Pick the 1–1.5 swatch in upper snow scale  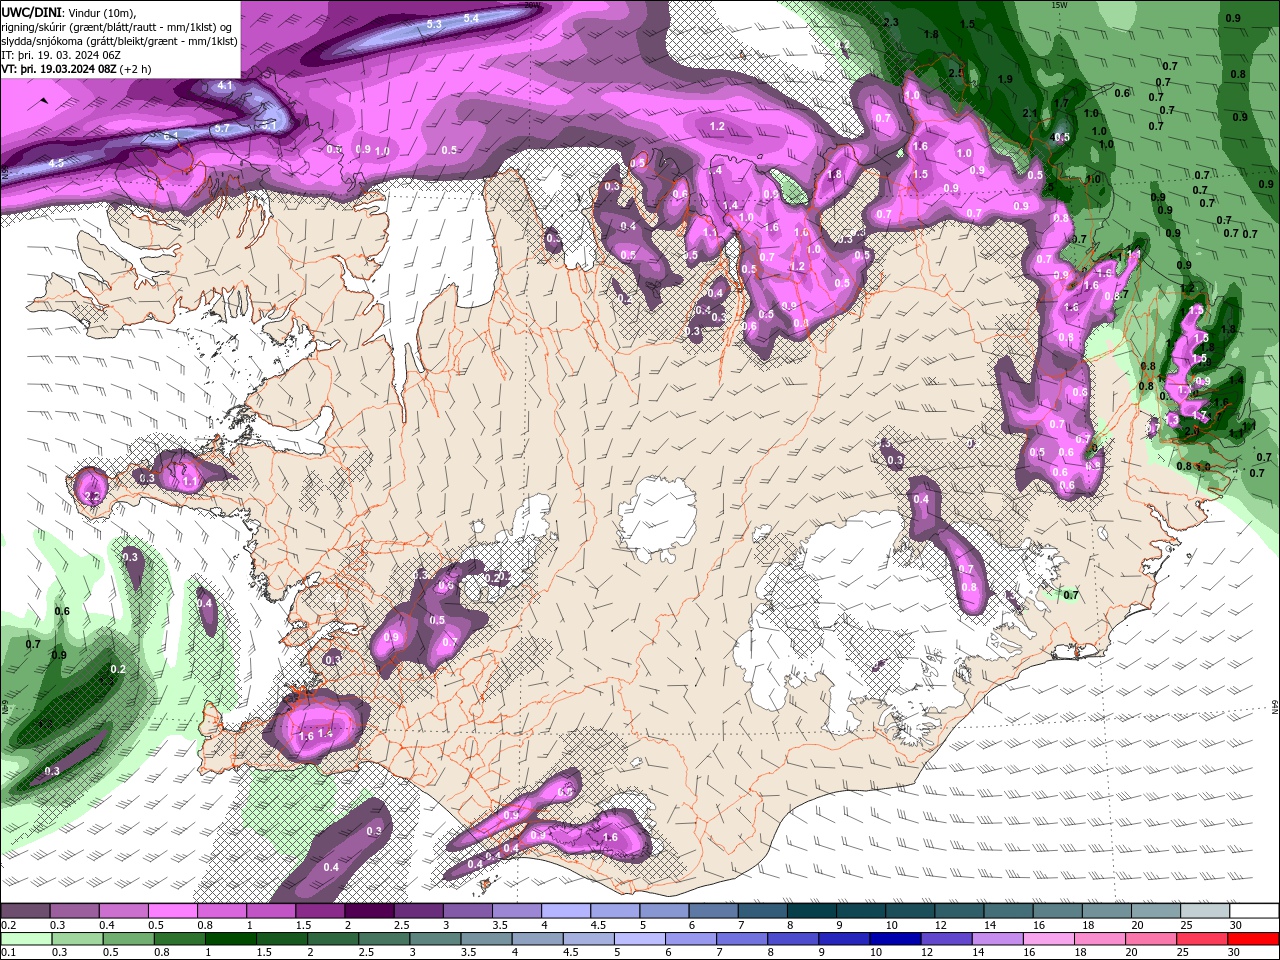click(270, 911)
